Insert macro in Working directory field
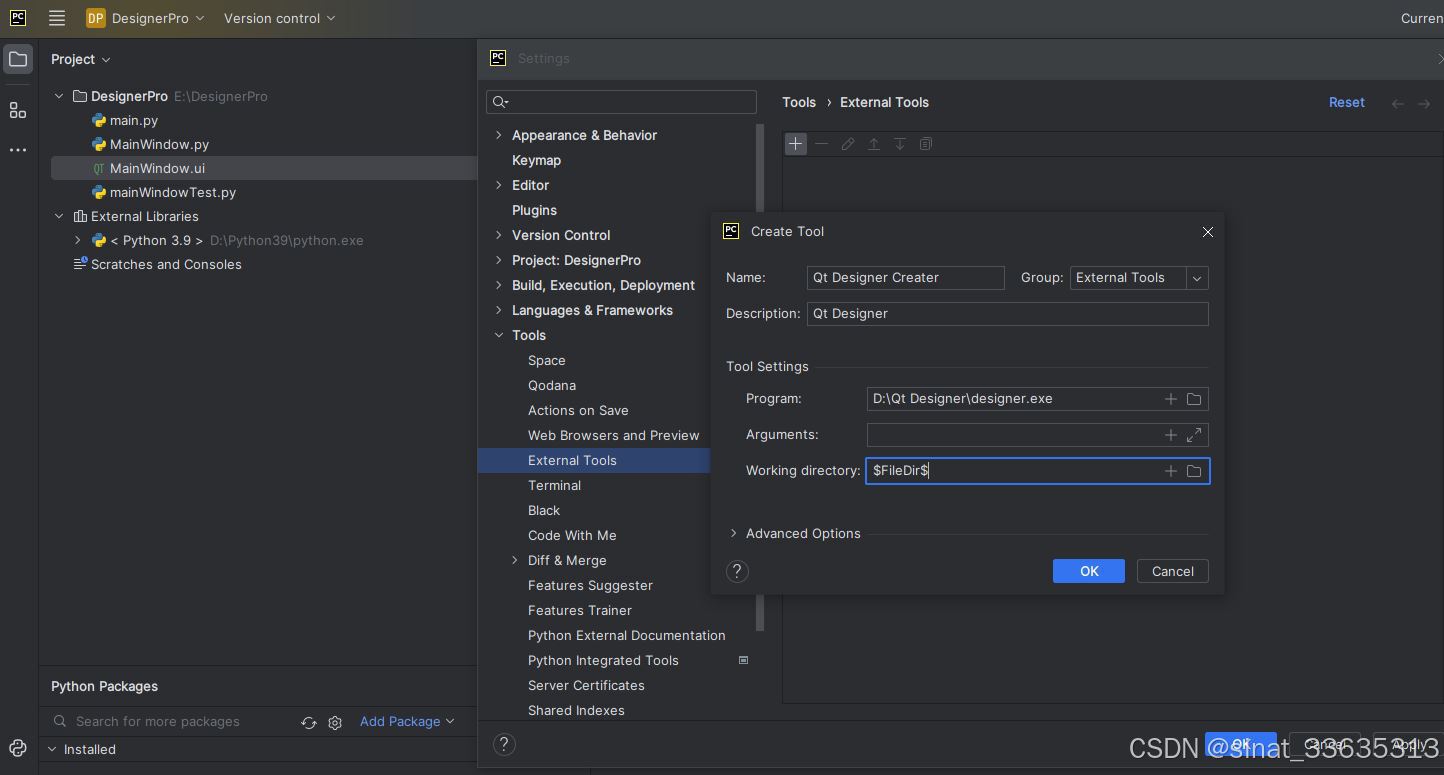Screen dimensions: 1444x775 pos(1170,471)
